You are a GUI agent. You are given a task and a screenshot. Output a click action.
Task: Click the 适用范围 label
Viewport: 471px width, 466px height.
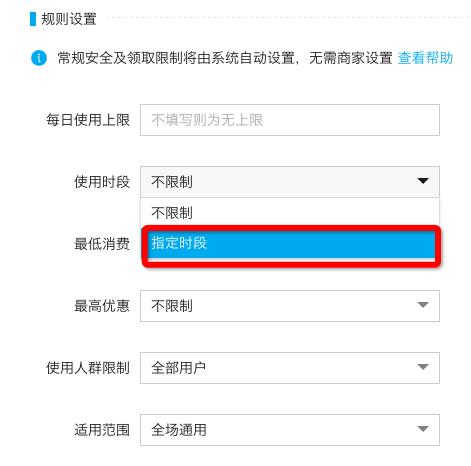pyautogui.click(x=102, y=430)
